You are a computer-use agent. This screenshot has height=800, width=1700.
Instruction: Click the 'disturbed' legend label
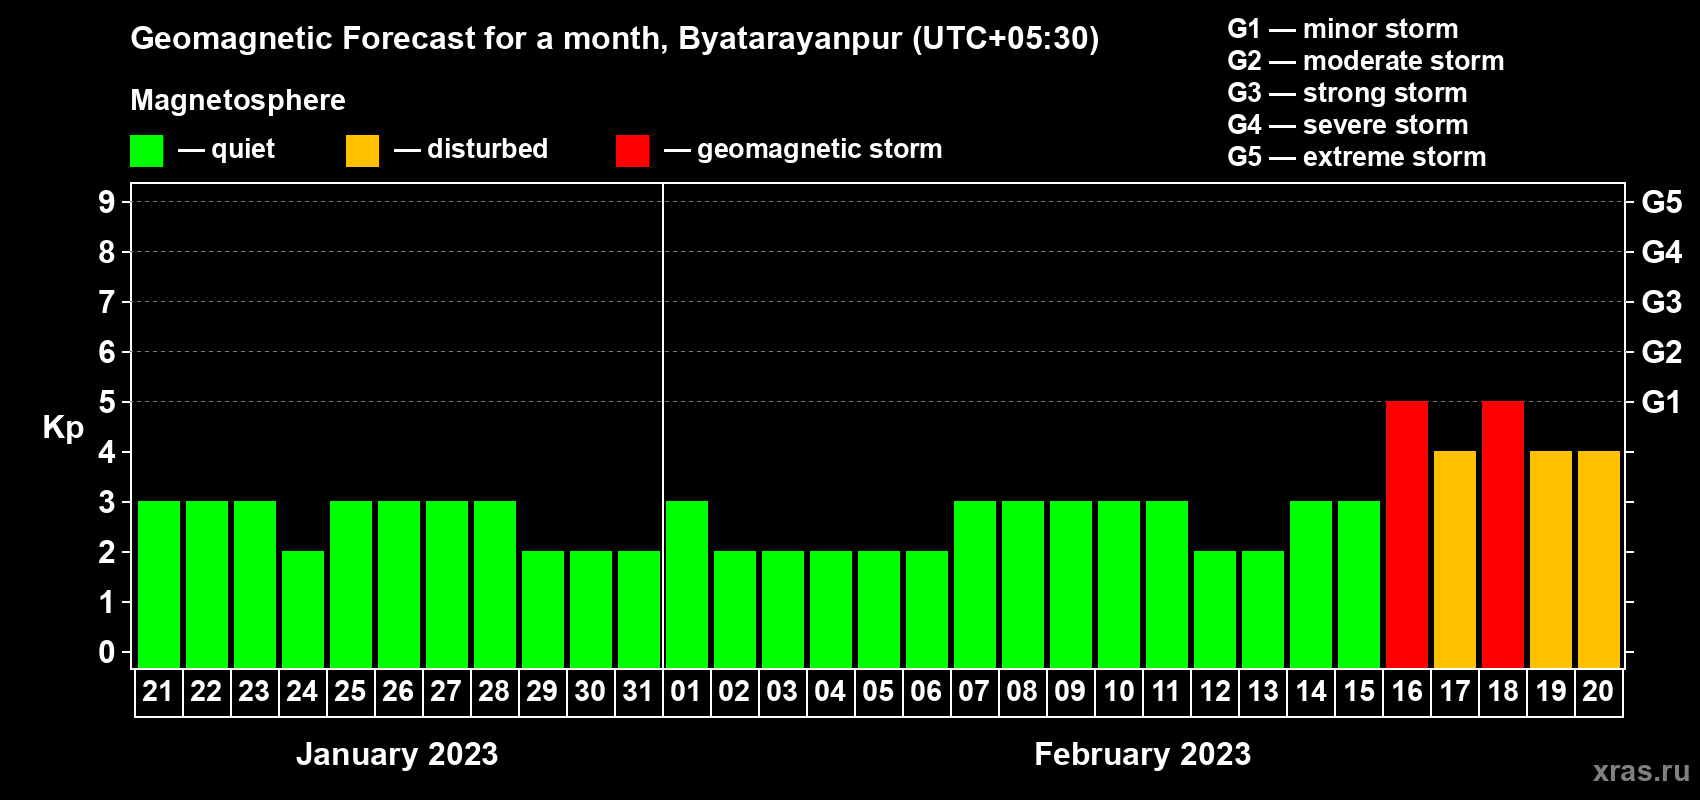(487, 149)
